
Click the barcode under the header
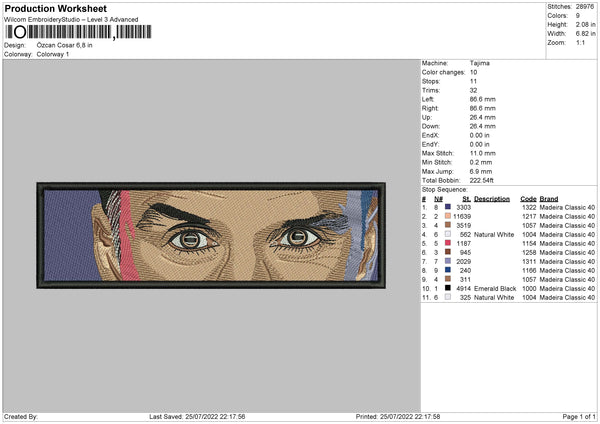78,32
